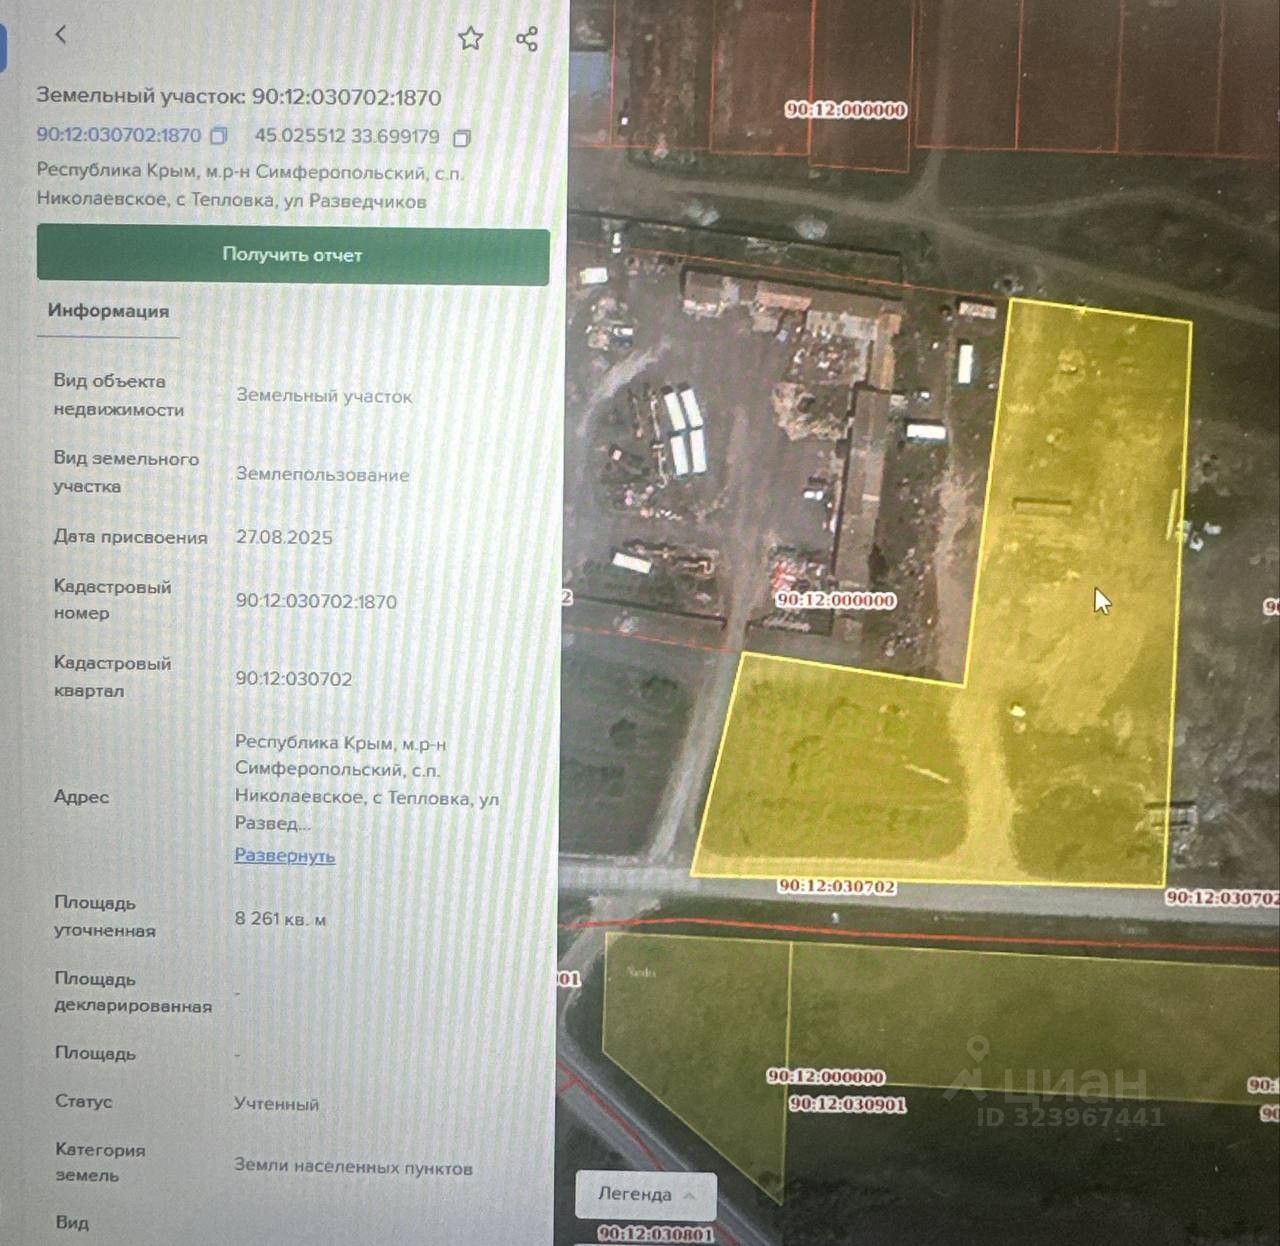The width and height of the screenshot is (1280, 1246).
Task: Click the blue cadastral number link
Action: click(x=119, y=135)
